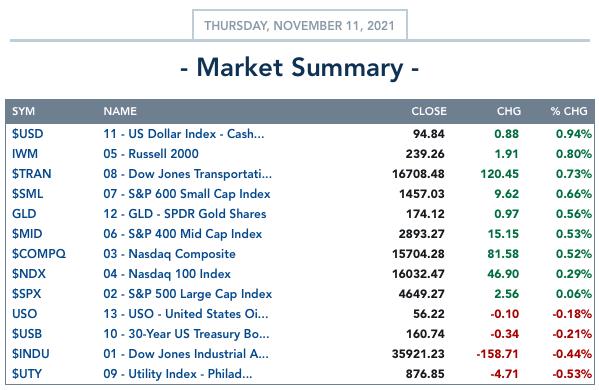Sort by the CLOSE column header

(429, 111)
